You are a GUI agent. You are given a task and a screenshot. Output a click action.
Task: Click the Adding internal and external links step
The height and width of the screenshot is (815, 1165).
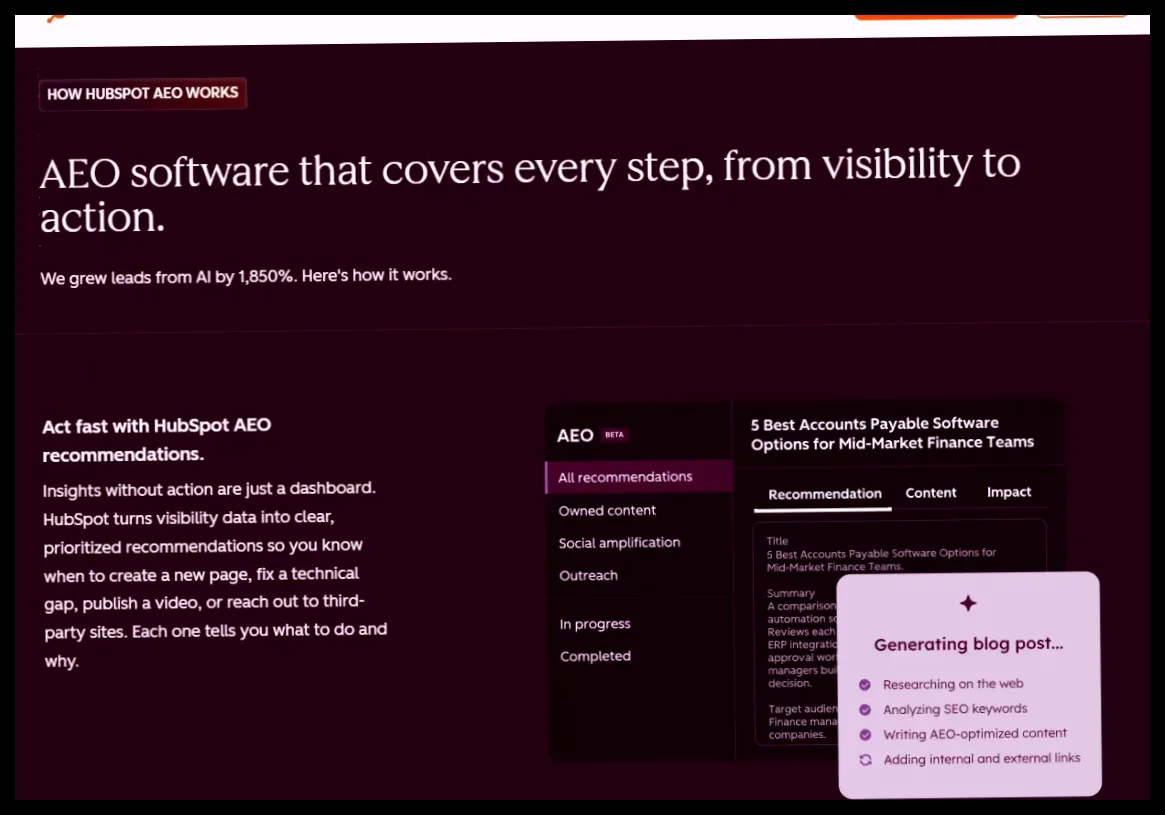[982, 759]
